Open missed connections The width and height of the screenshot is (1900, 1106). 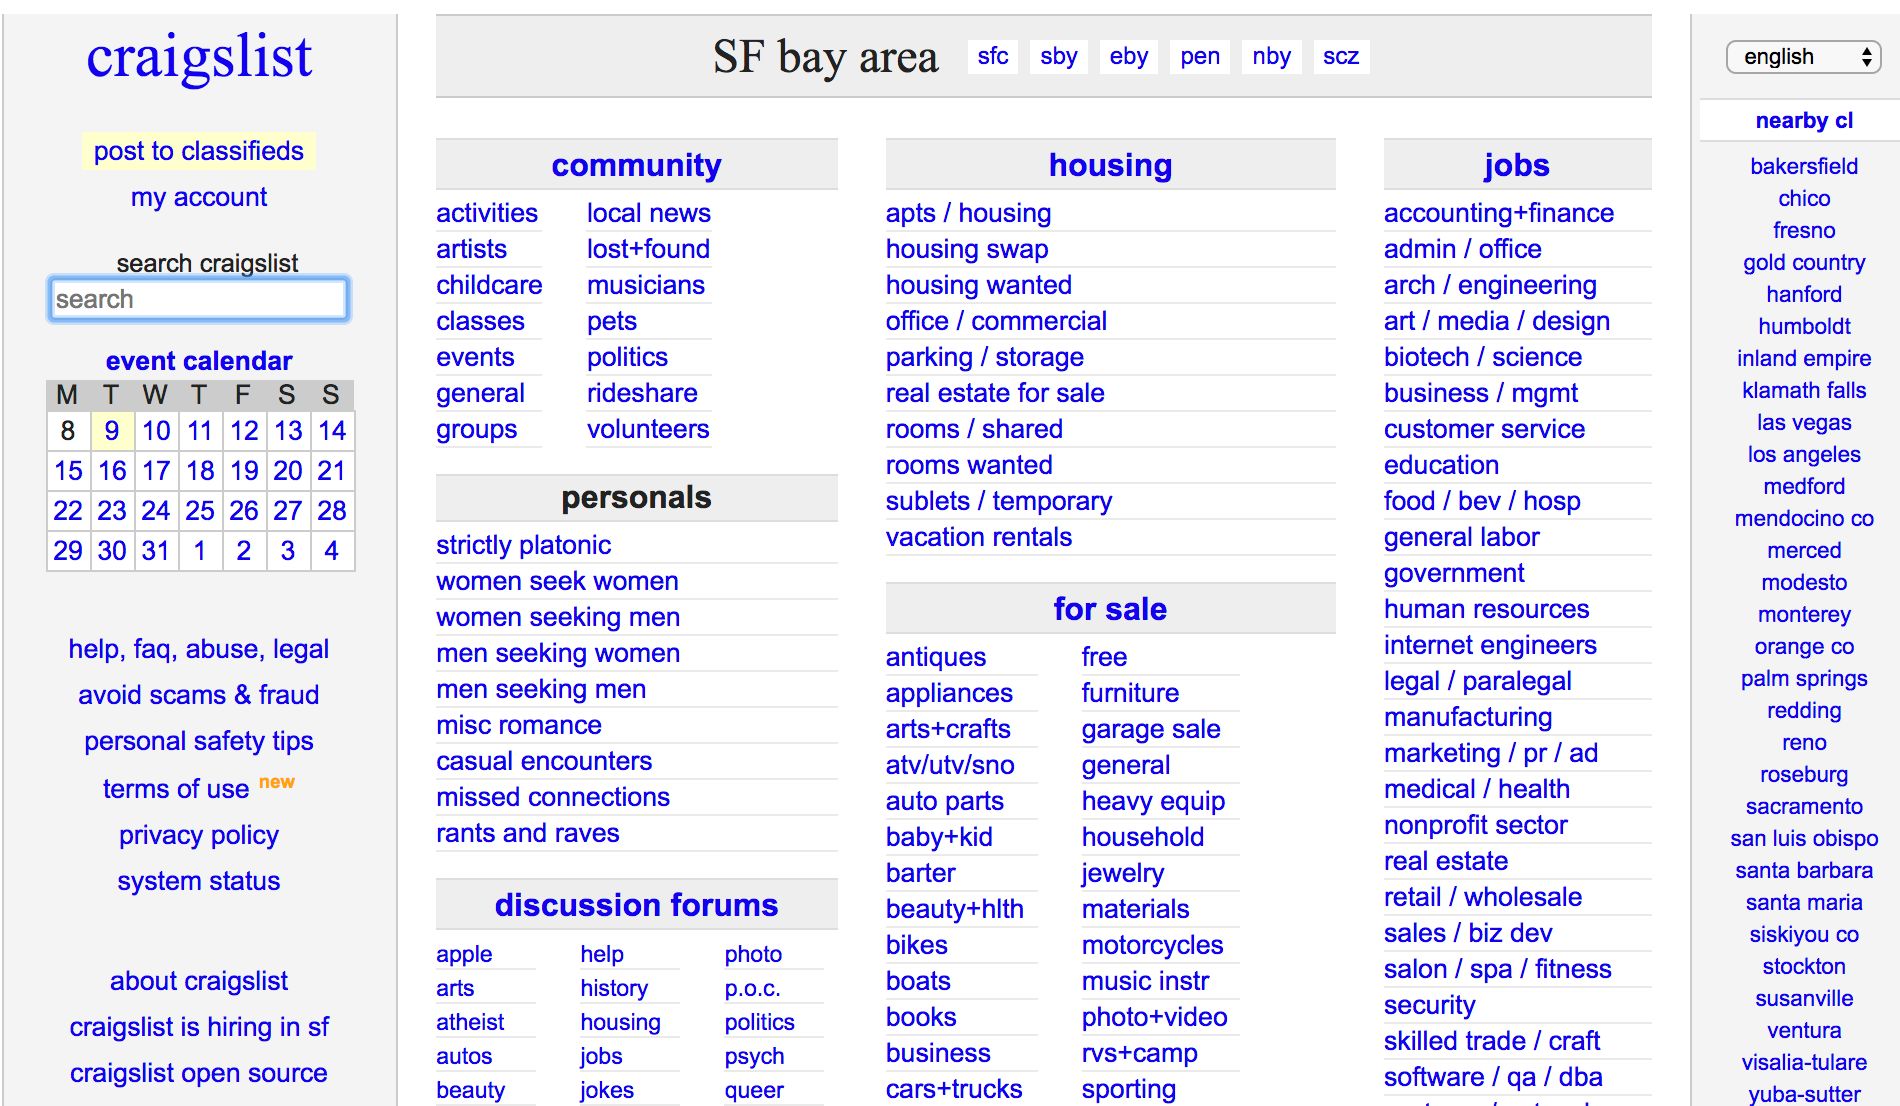[553, 797]
